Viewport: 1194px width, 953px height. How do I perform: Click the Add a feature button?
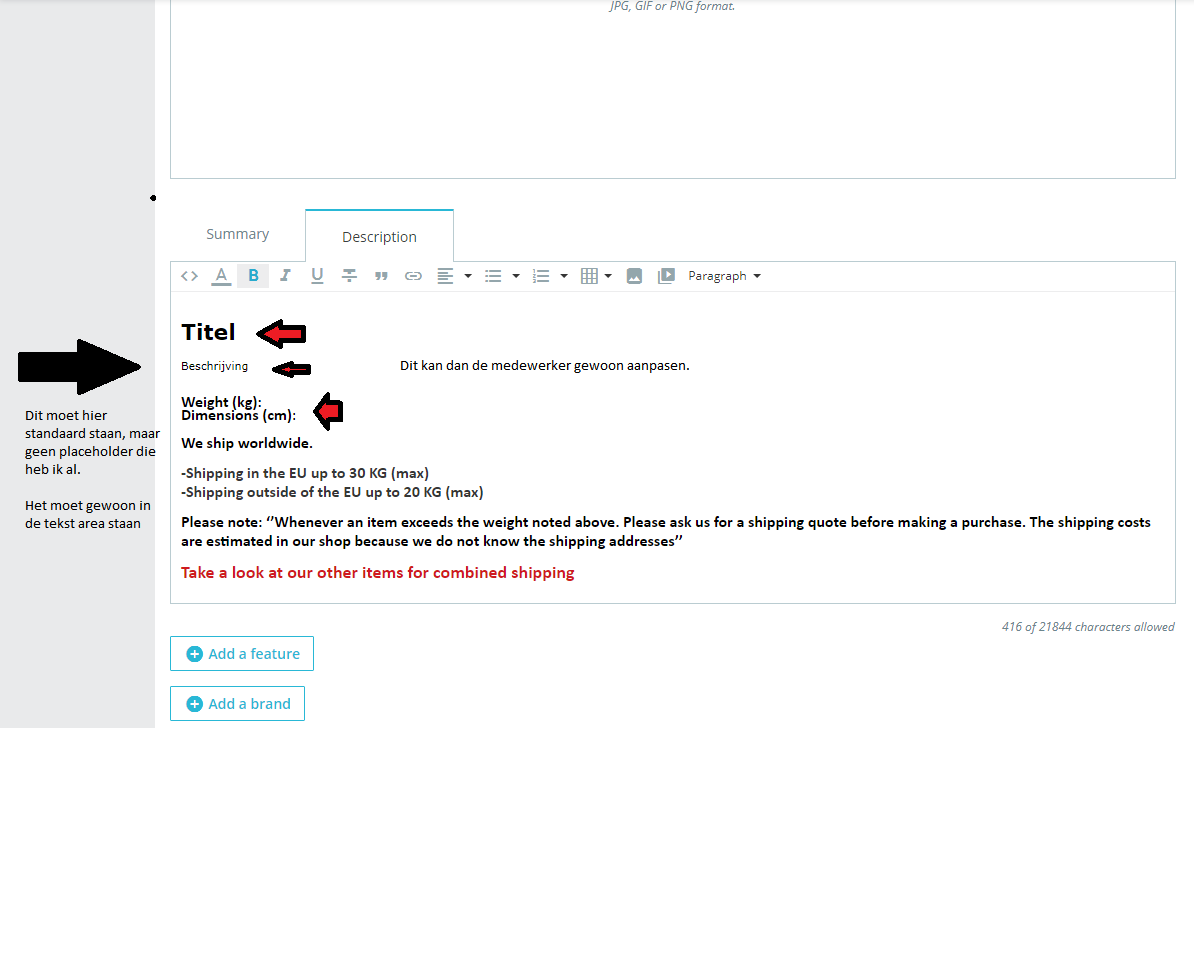(x=242, y=654)
